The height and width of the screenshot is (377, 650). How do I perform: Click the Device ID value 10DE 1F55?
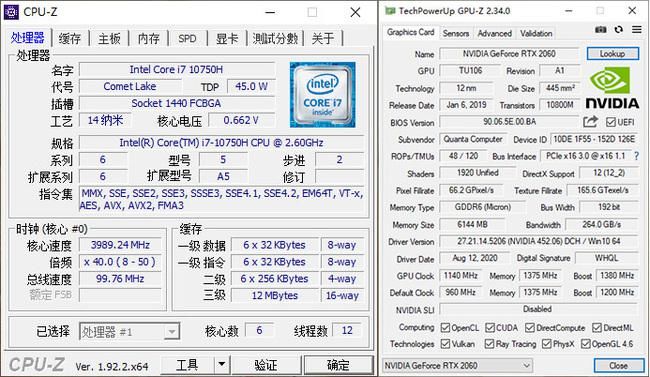[x=594, y=139]
